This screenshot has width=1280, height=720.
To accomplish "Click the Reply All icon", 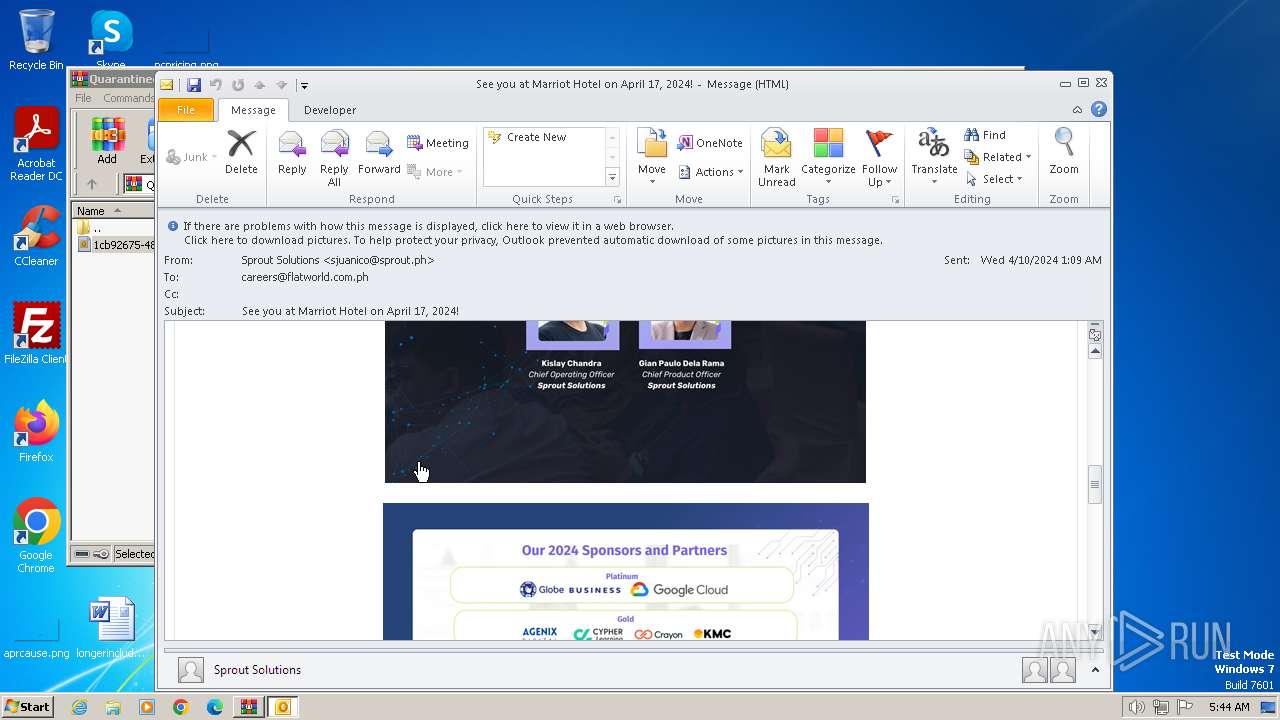I will 334,158.
